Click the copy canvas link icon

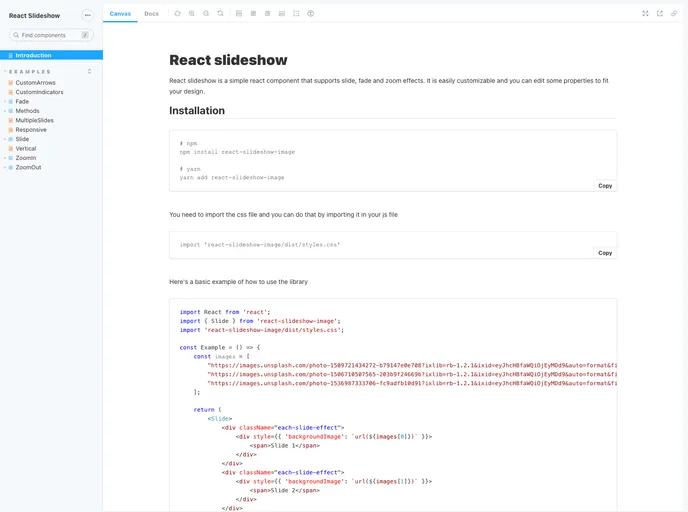[x=674, y=14]
